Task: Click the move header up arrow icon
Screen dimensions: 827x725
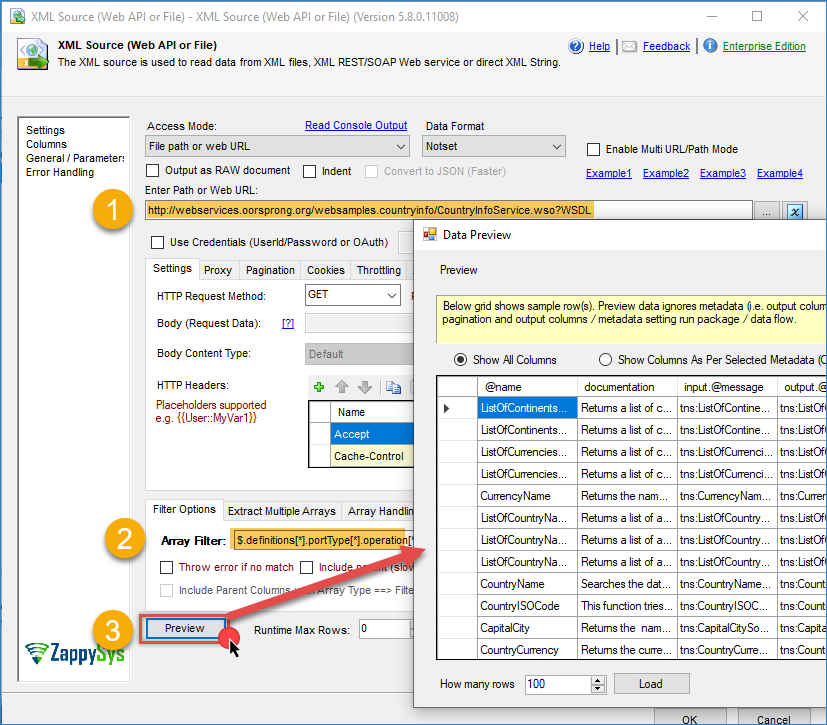Action: tap(342, 387)
